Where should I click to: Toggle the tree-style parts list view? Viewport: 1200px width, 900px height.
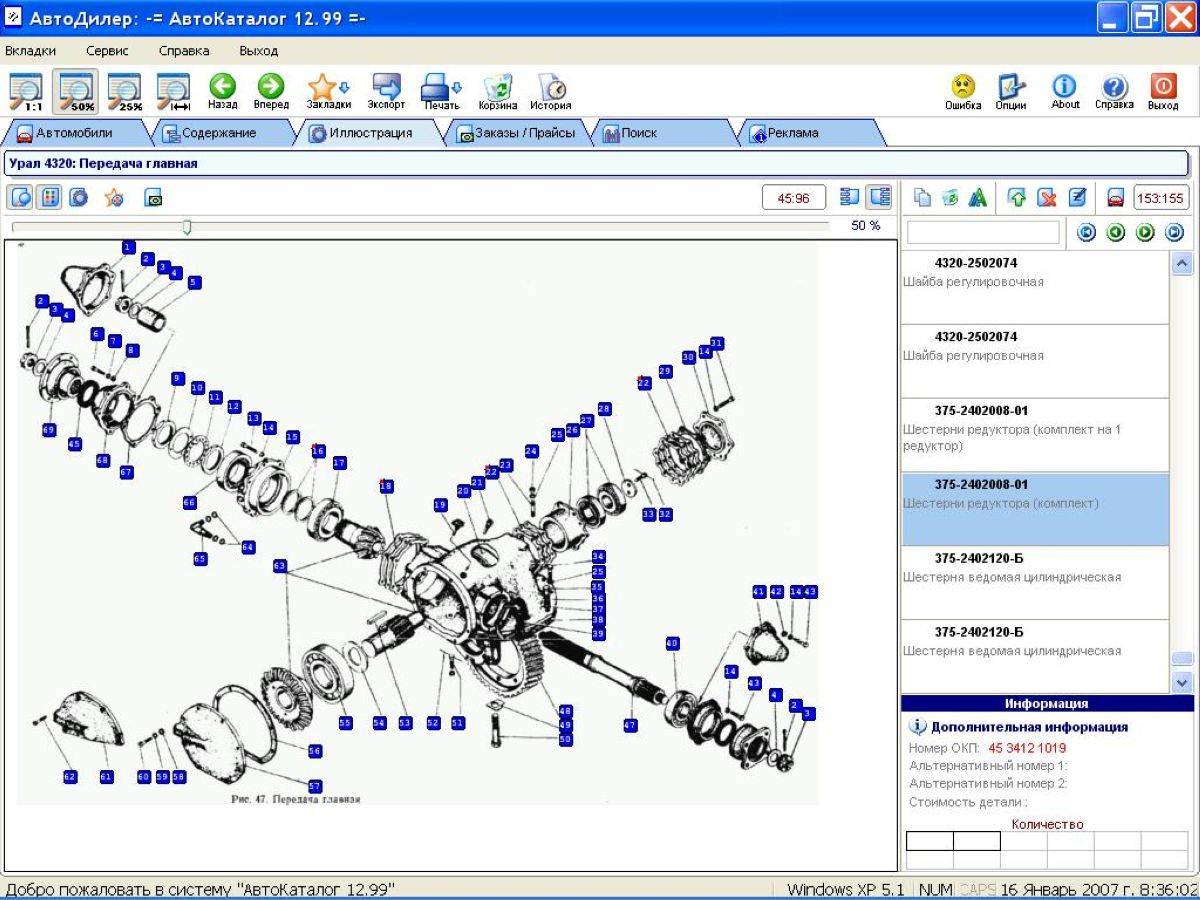click(x=879, y=197)
